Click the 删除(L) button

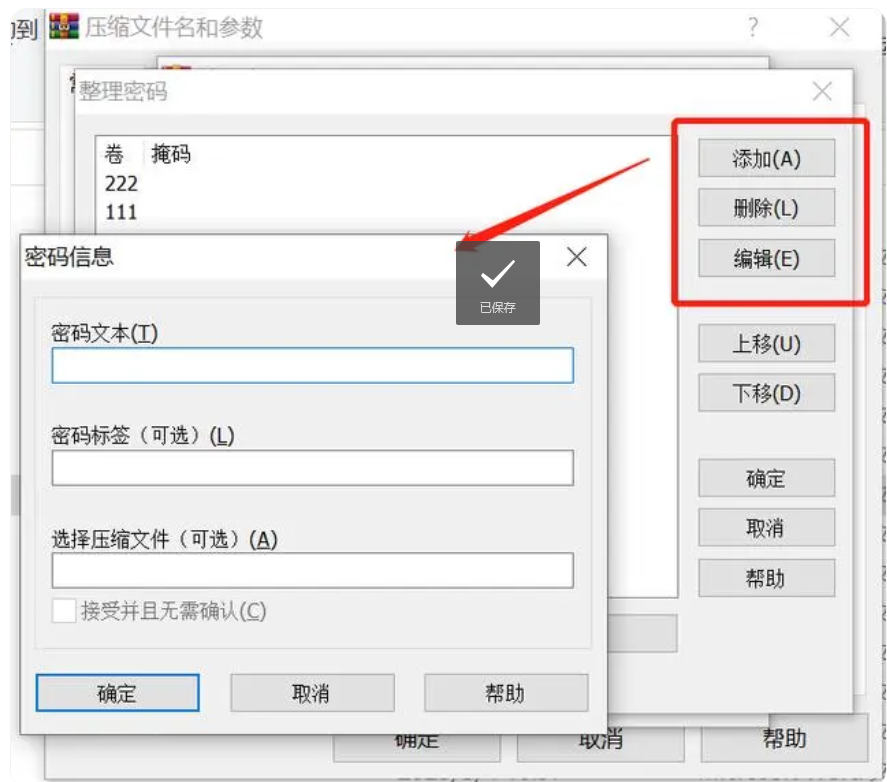(767, 208)
